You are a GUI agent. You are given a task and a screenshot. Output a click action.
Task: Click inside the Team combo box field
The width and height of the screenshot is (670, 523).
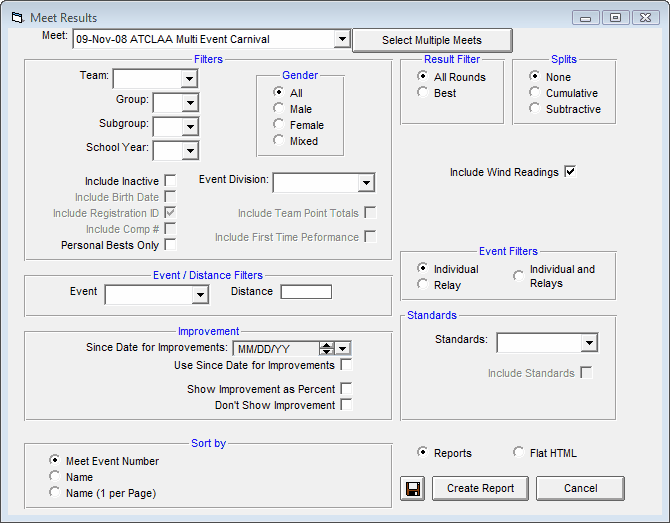point(147,79)
